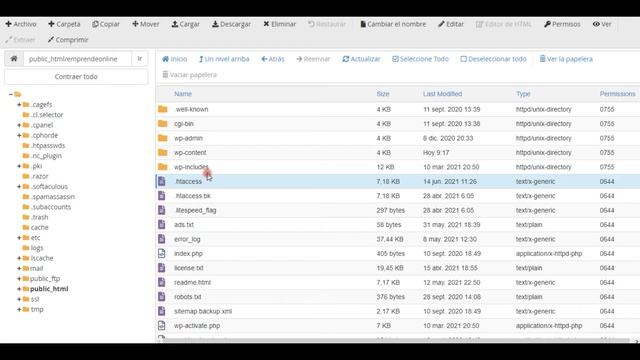Click Cambiar el nombre to rename
Image resolution: width=640 pixels, height=360 pixels.
point(393,24)
